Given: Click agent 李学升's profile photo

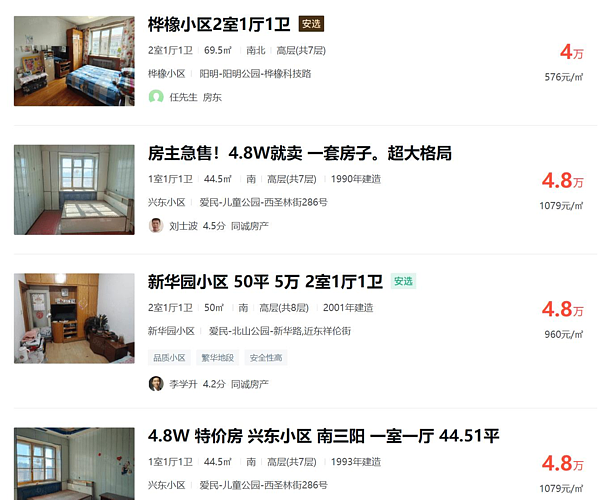Looking at the screenshot, I should pyautogui.click(x=156, y=384).
